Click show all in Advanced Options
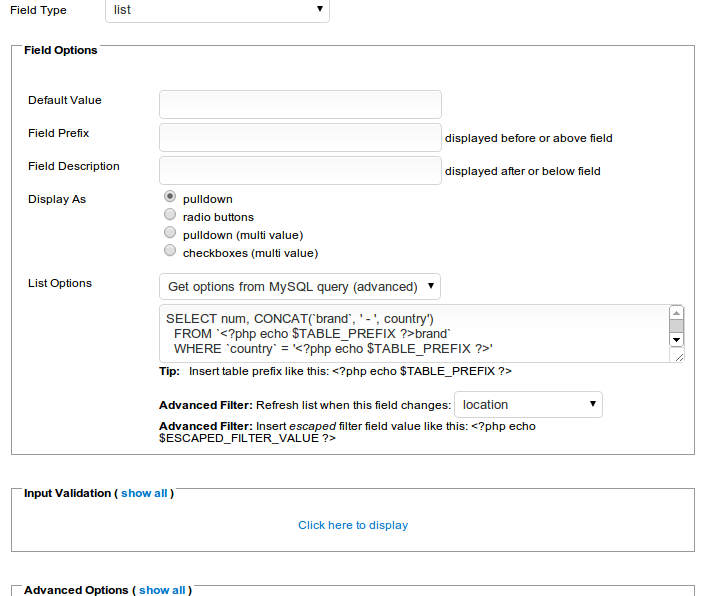The image size is (704, 596). pyautogui.click(x=162, y=590)
